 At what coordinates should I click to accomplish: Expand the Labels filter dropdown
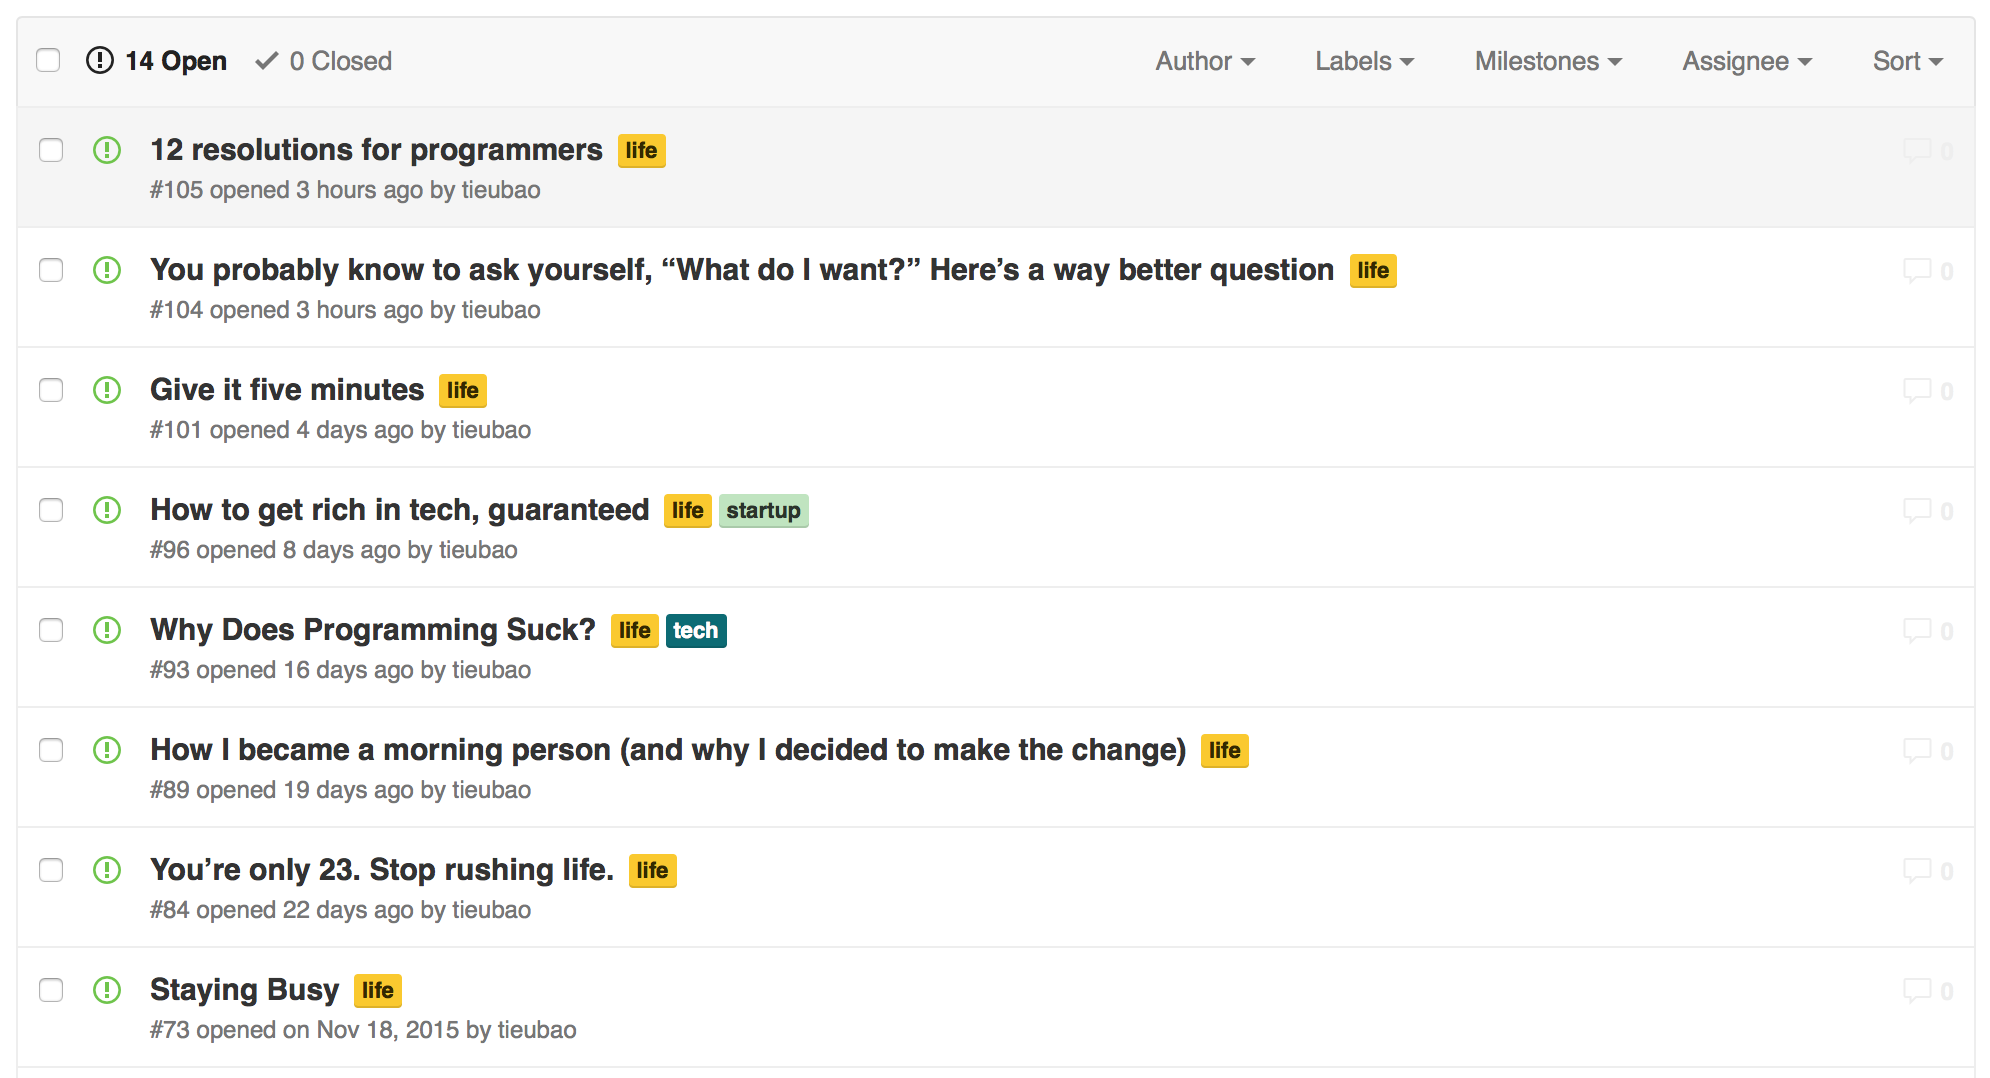click(1364, 61)
